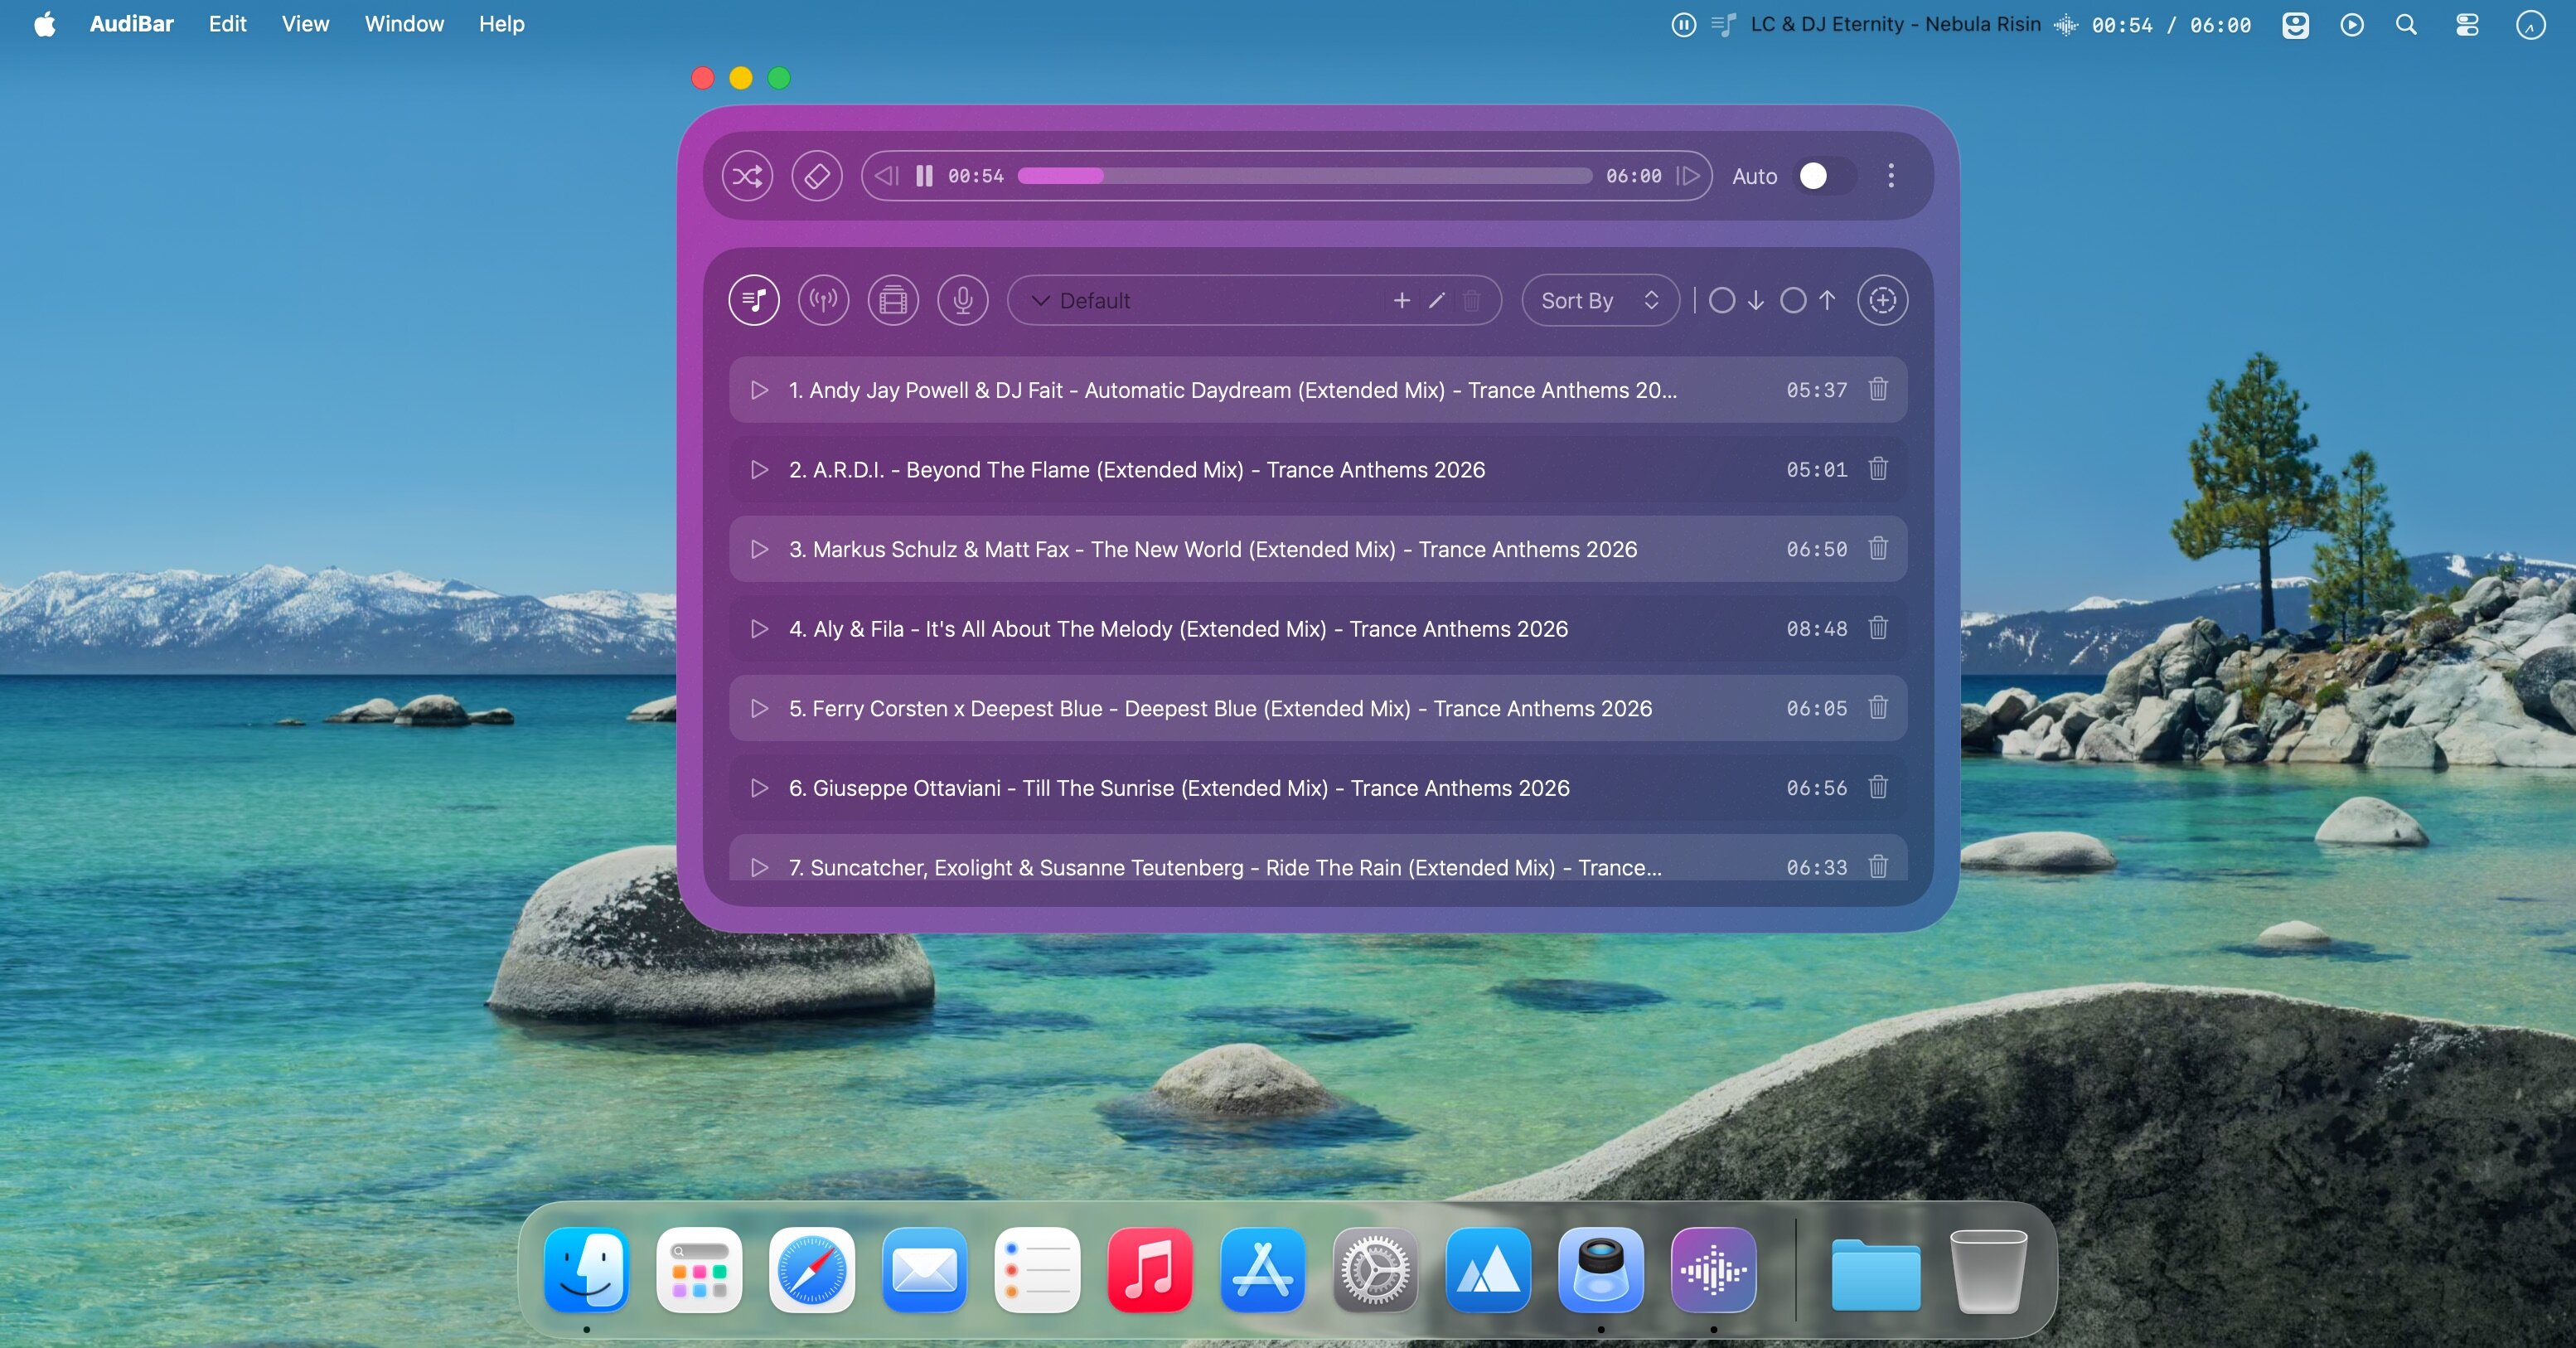This screenshot has width=2576, height=1348.
Task: Select the descending sort radio button
Action: click(1721, 300)
